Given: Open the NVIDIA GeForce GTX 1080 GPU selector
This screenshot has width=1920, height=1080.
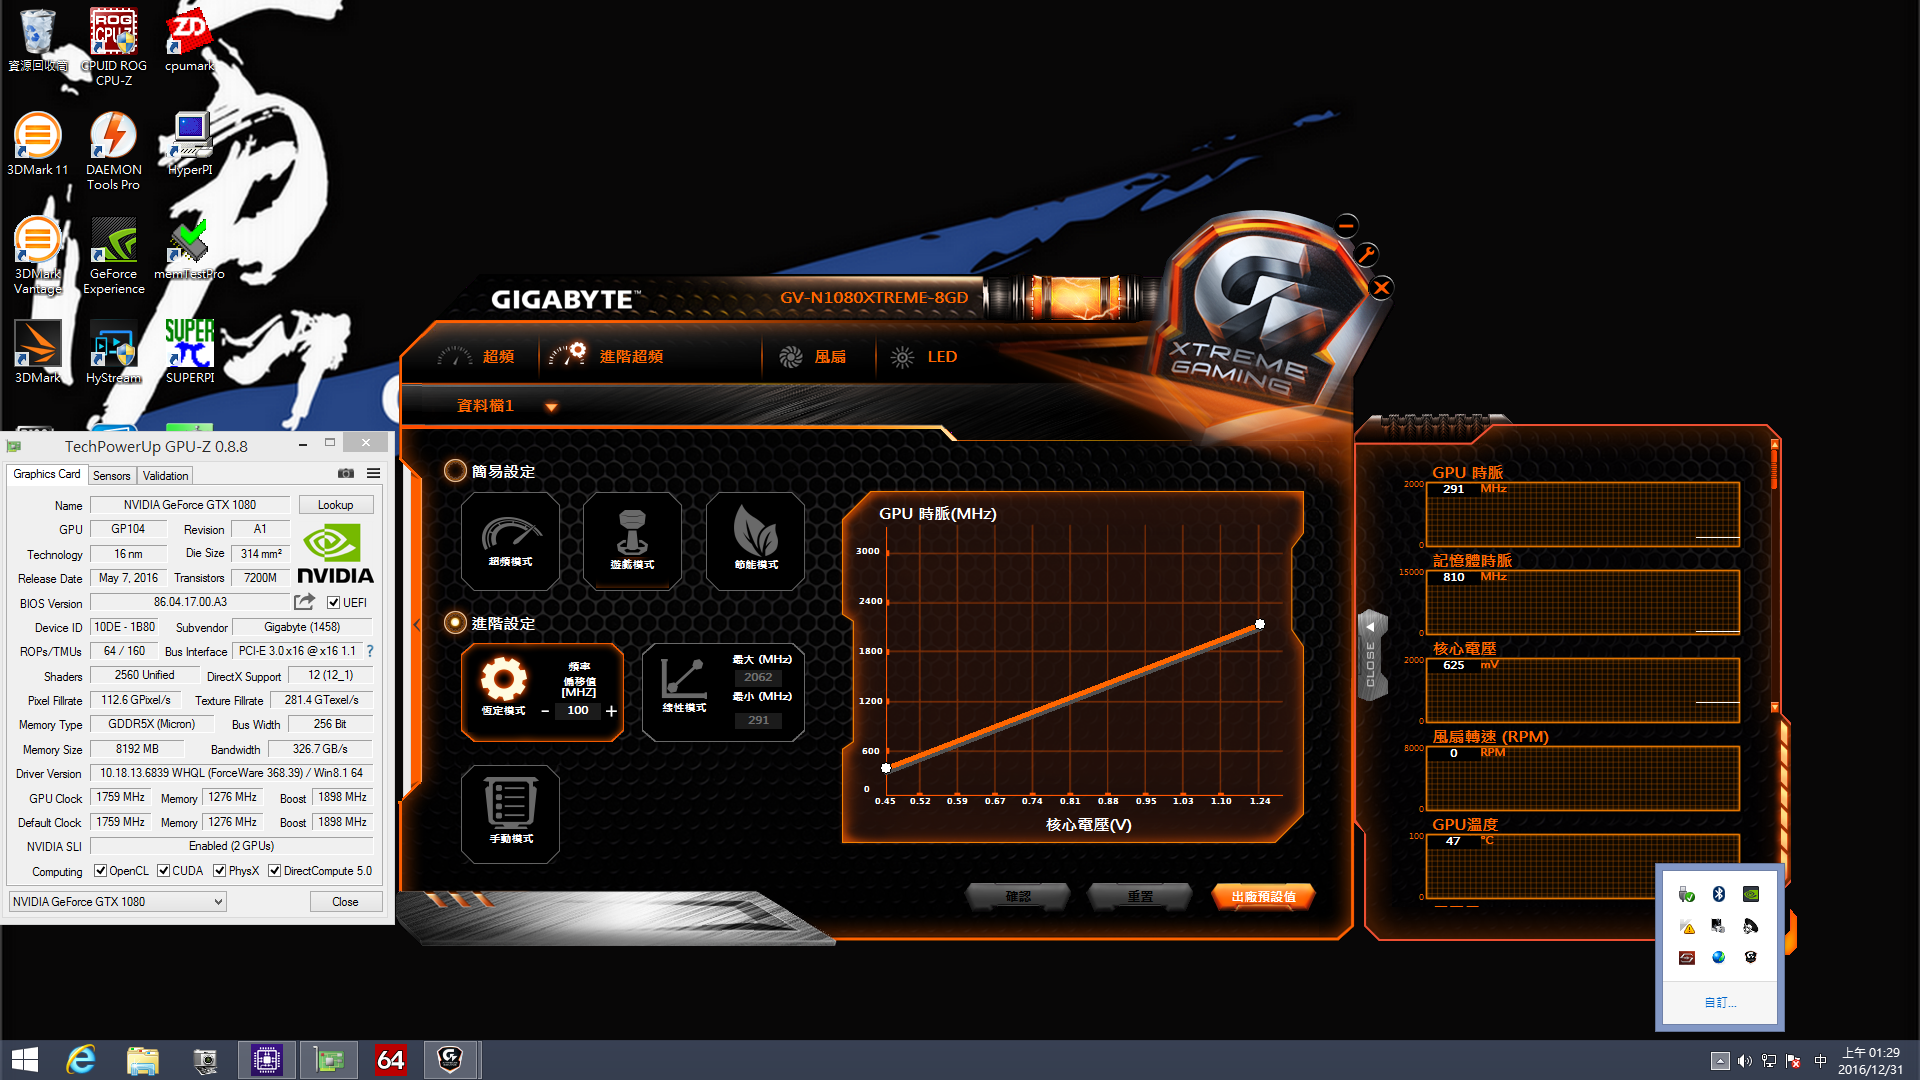Looking at the screenshot, I should pyautogui.click(x=118, y=902).
